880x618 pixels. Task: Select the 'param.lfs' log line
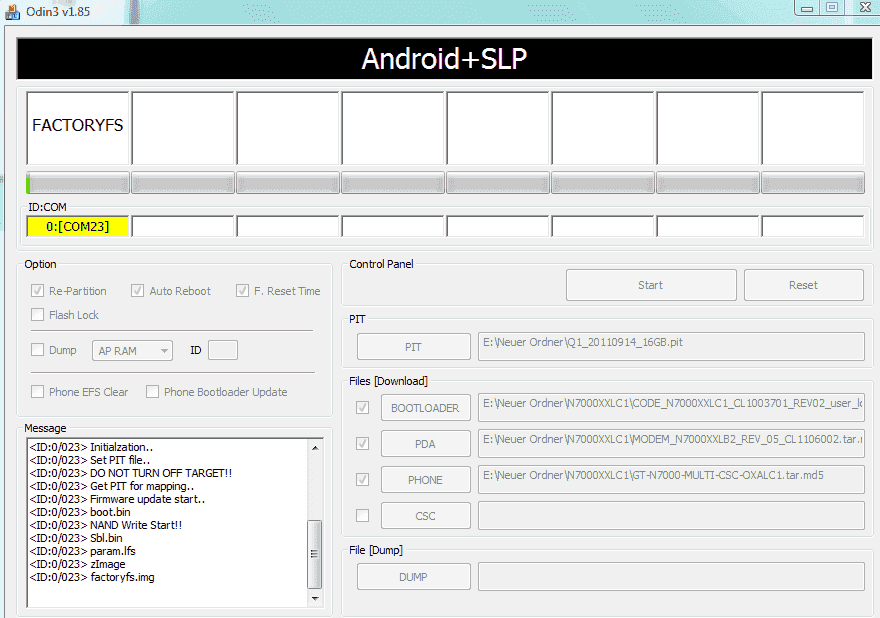[x=82, y=551]
